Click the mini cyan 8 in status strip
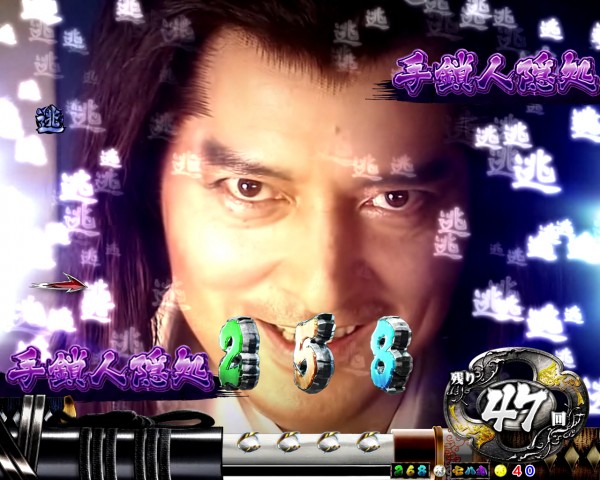Image resolution: width=600 pixels, height=480 pixels. click(422, 470)
